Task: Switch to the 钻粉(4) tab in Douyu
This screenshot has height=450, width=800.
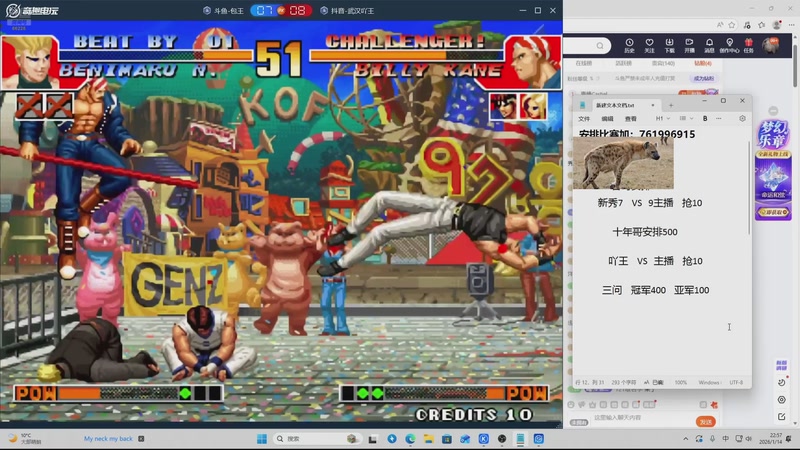Action: [x=703, y=63]
